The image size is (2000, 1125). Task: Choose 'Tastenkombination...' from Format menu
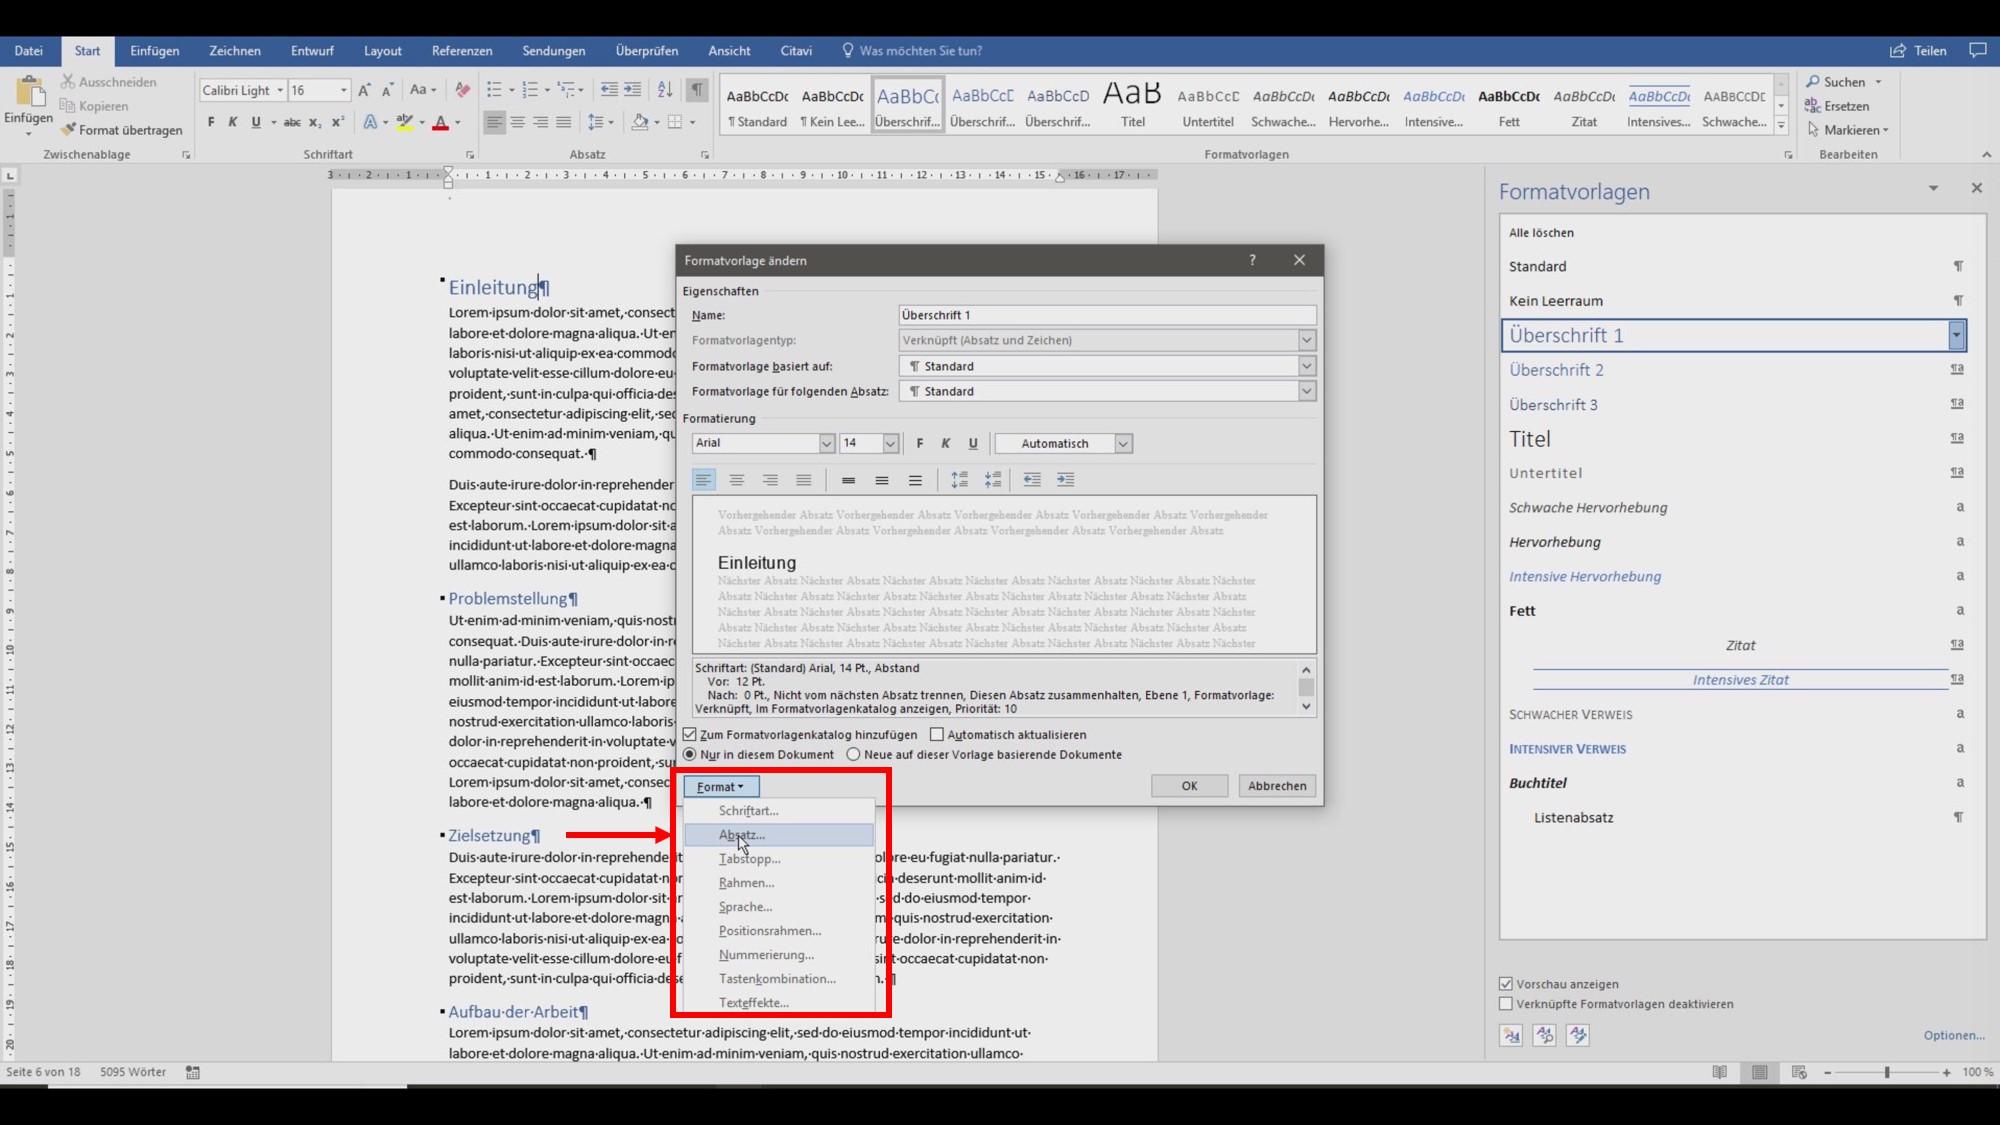(779, 979)
